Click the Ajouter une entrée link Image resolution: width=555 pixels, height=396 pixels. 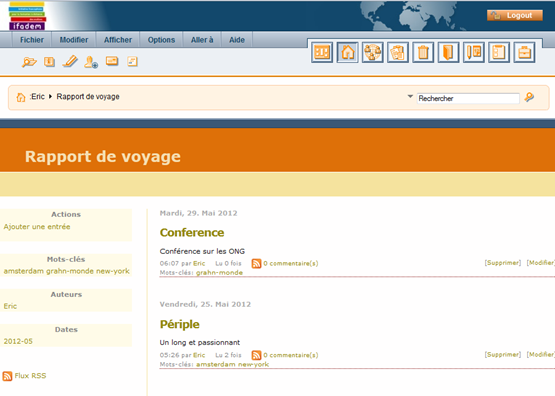tap(37, 226)
